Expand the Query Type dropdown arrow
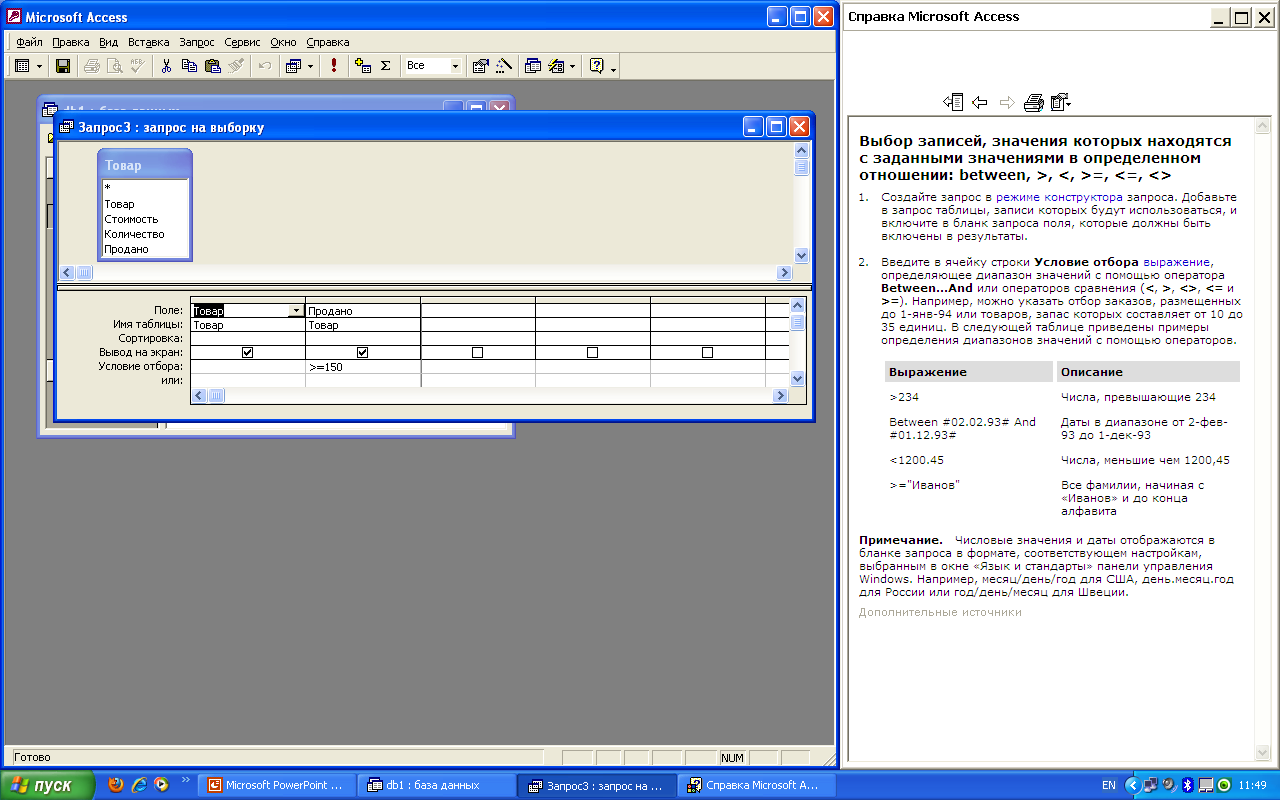 [310, 66]
